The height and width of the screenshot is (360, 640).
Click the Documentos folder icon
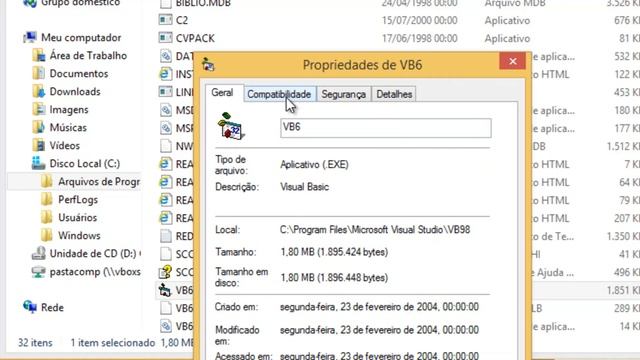click(x=39, y=73)
